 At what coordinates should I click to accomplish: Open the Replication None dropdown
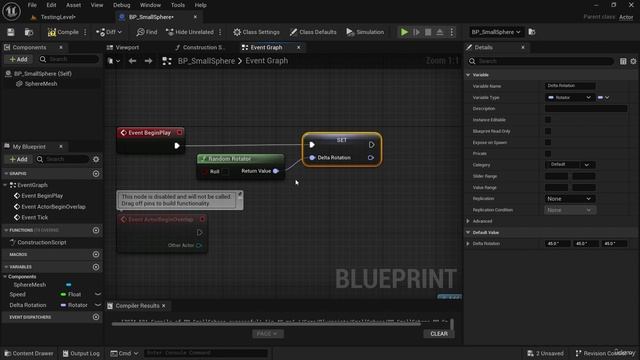(x=569, y=199)
